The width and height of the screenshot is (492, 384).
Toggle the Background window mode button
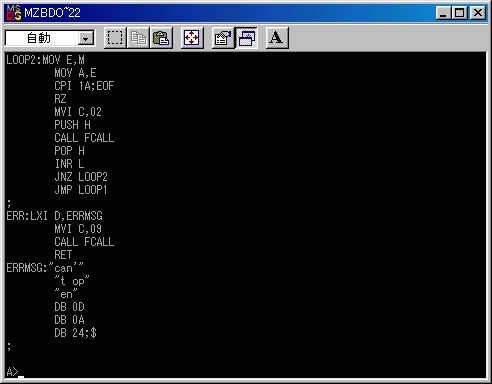tap(246, 38)
